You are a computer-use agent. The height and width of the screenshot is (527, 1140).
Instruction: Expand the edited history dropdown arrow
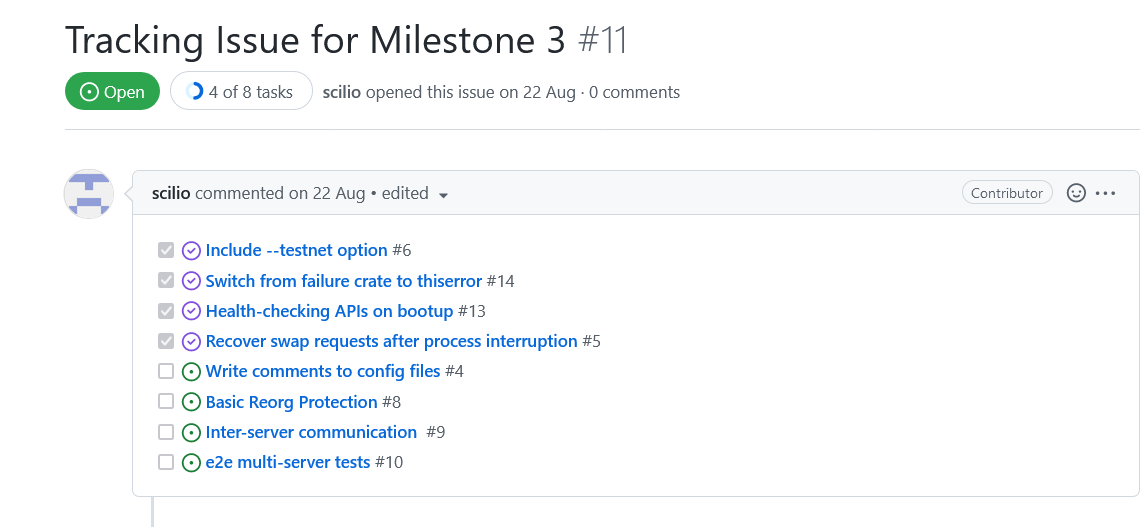443,195
